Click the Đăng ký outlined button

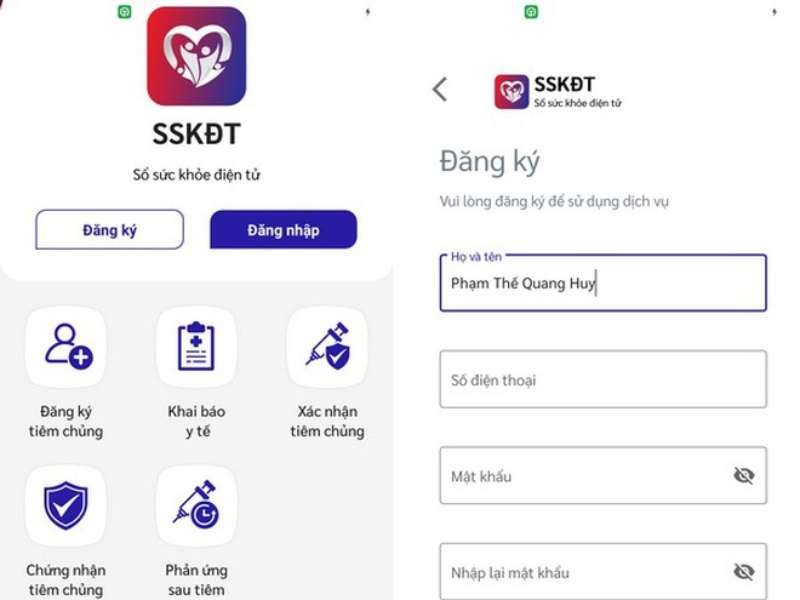tap(110, 230)
